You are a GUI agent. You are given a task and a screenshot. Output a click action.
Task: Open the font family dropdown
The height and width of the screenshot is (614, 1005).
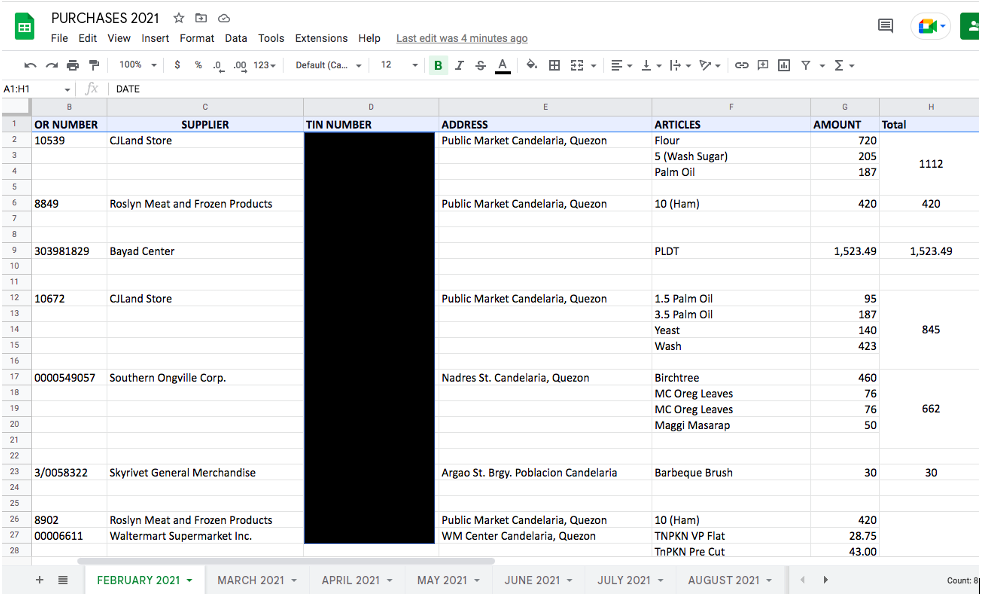[x=328, y=65]
